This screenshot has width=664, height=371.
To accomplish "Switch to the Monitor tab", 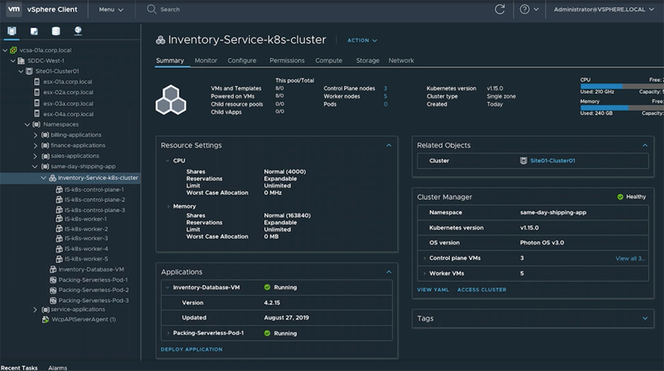I will coord(206,61).
